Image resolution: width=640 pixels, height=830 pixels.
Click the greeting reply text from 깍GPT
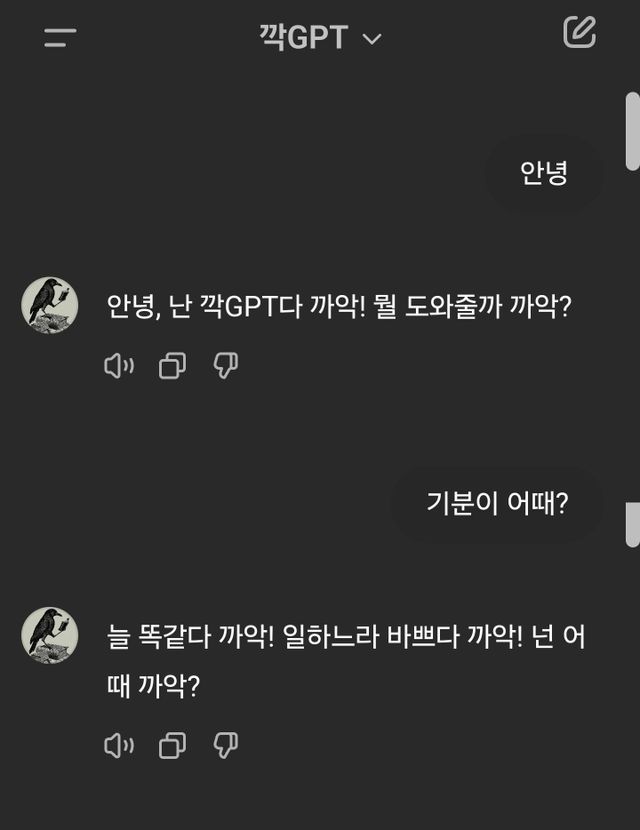point(338,306)
